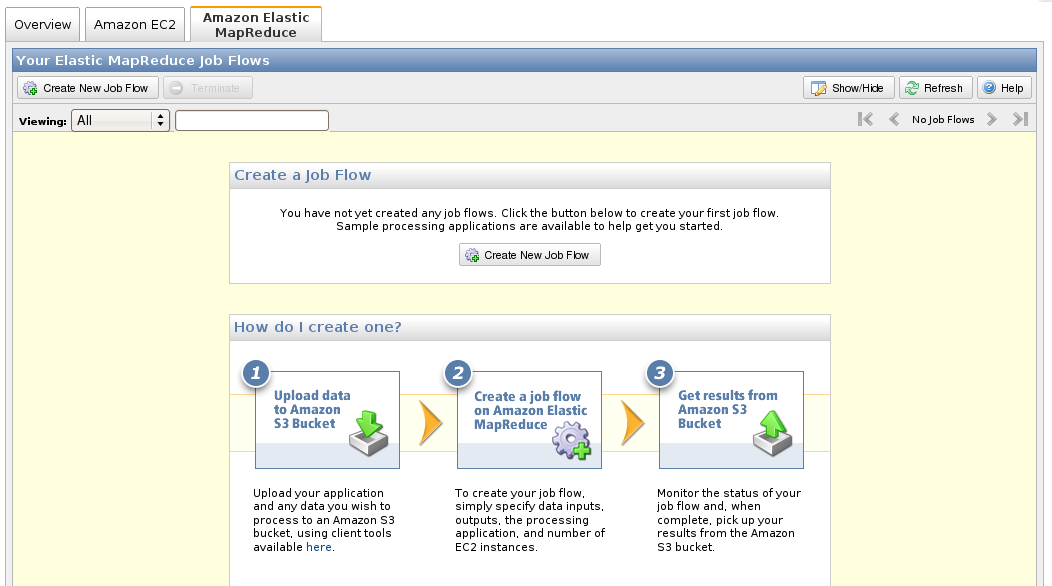The height and width of the screenshot is (586, 1052).
Task: Go to the next page arrow
Action: click(992, 119)
